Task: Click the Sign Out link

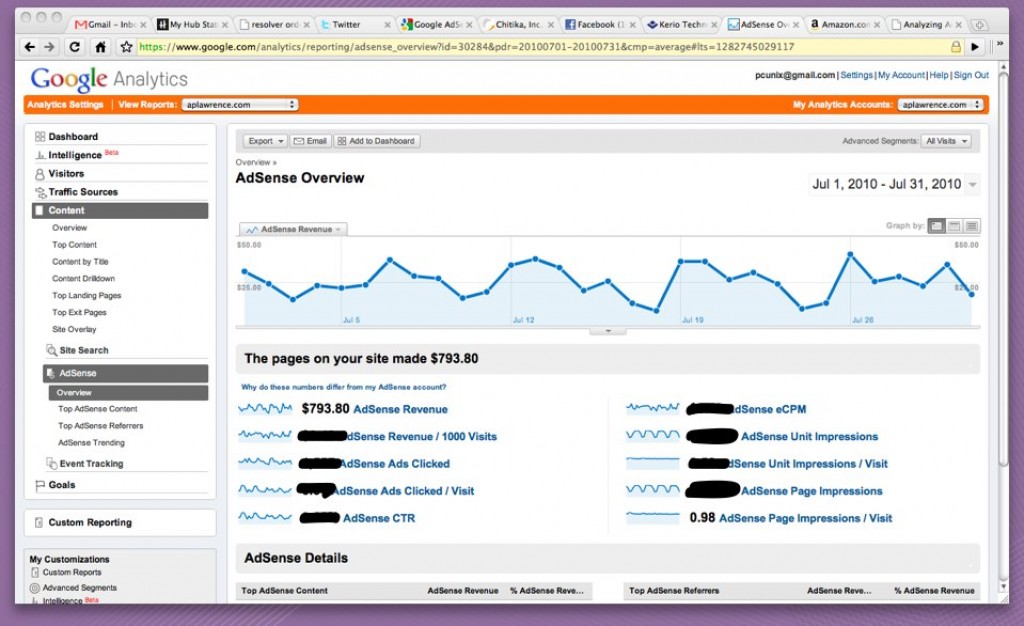Action: click(971, 74)
